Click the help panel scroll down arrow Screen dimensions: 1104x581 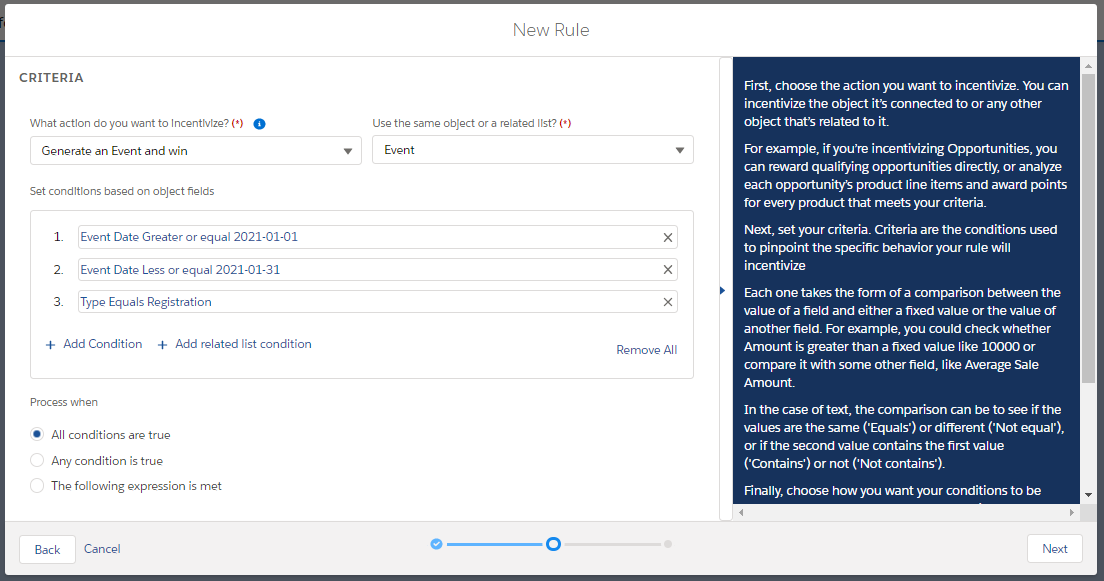coord(1089,495)
